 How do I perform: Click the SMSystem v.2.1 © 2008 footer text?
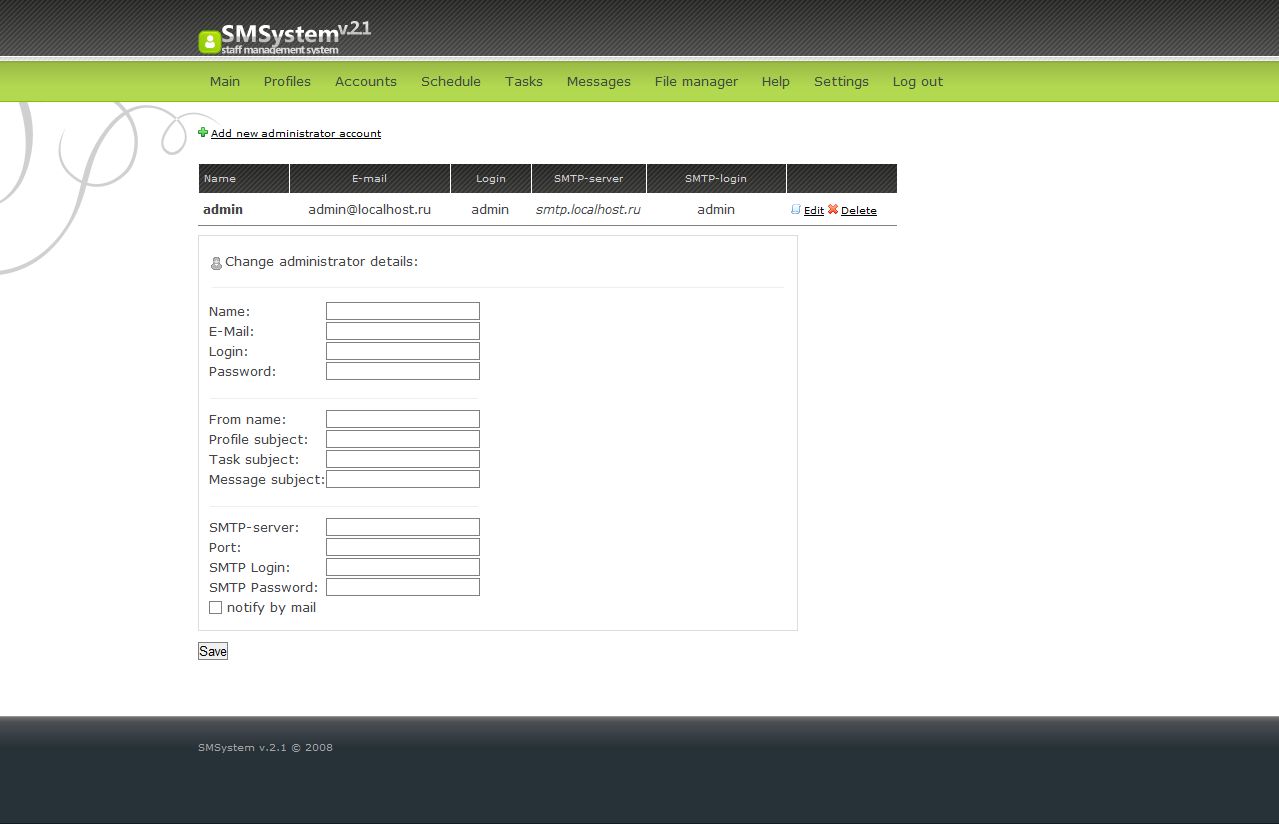point(266,747)
